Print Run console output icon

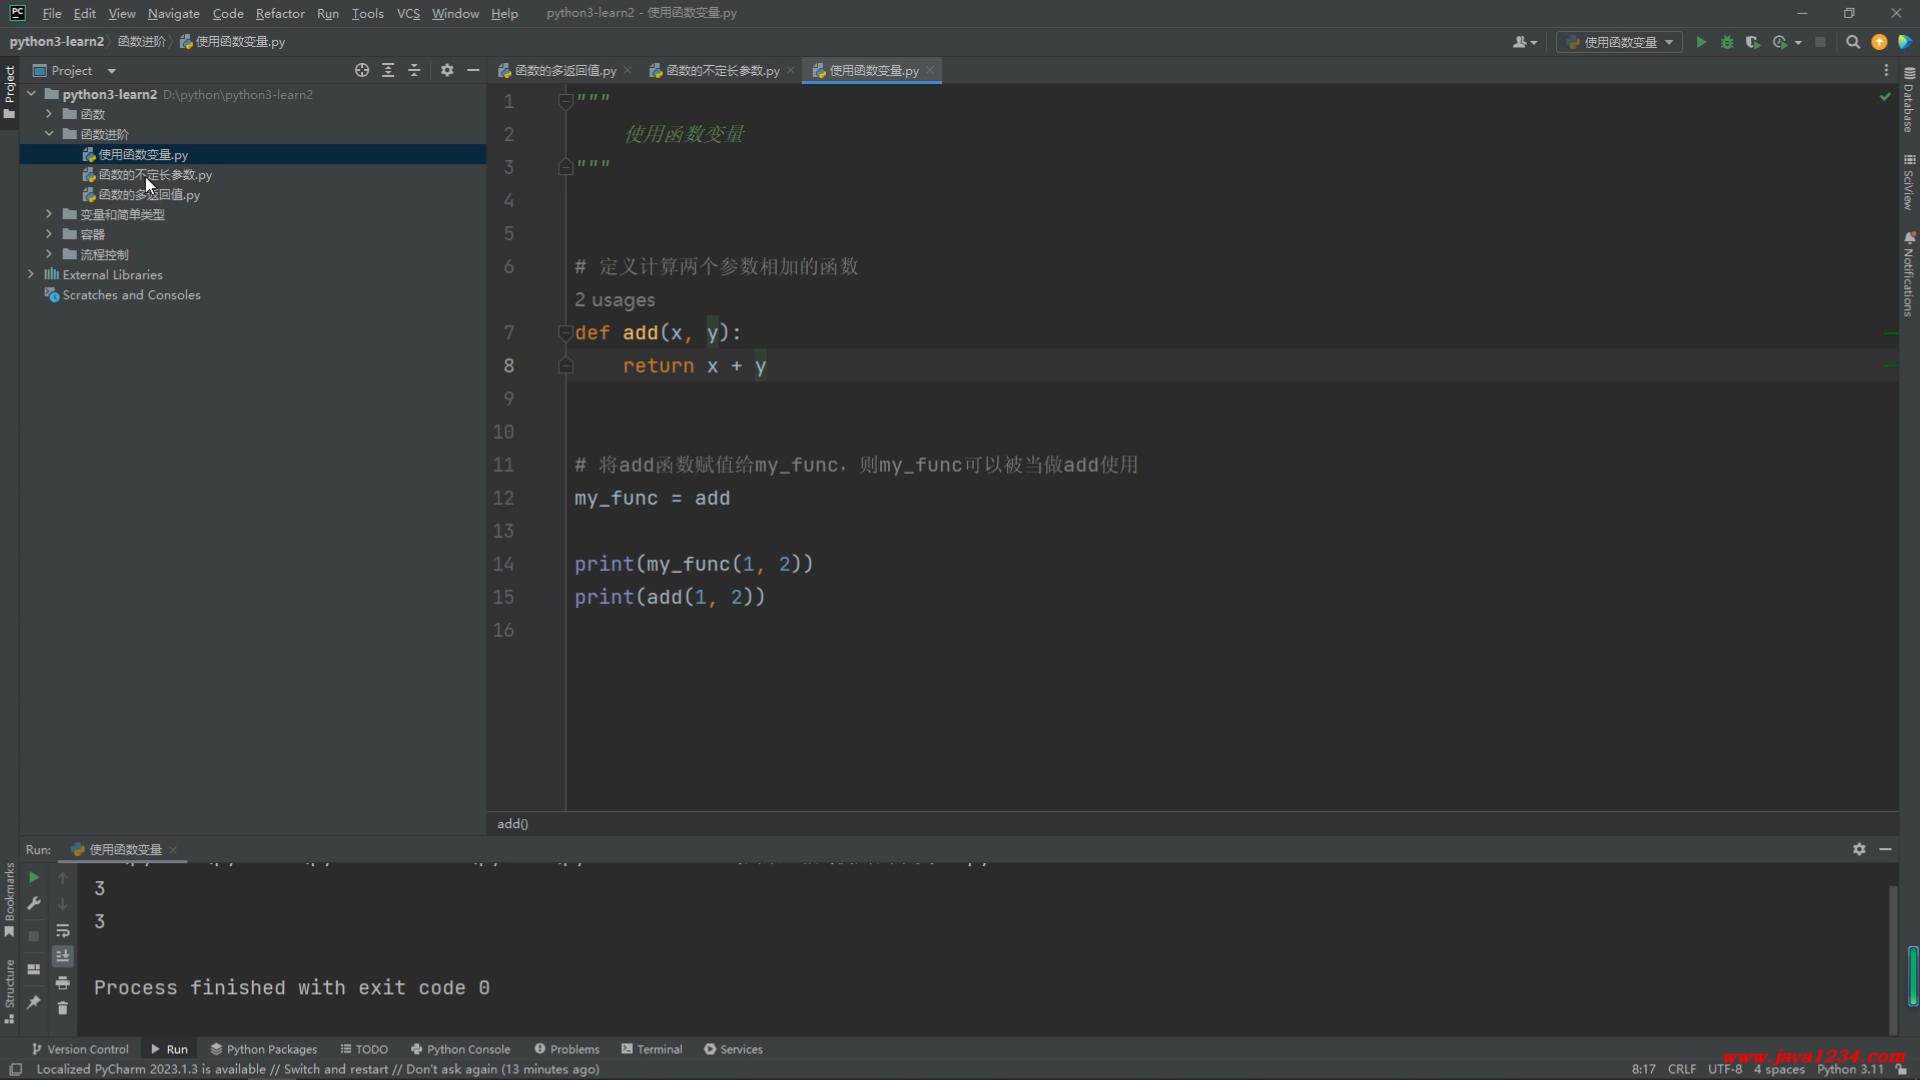coord(62,982)
